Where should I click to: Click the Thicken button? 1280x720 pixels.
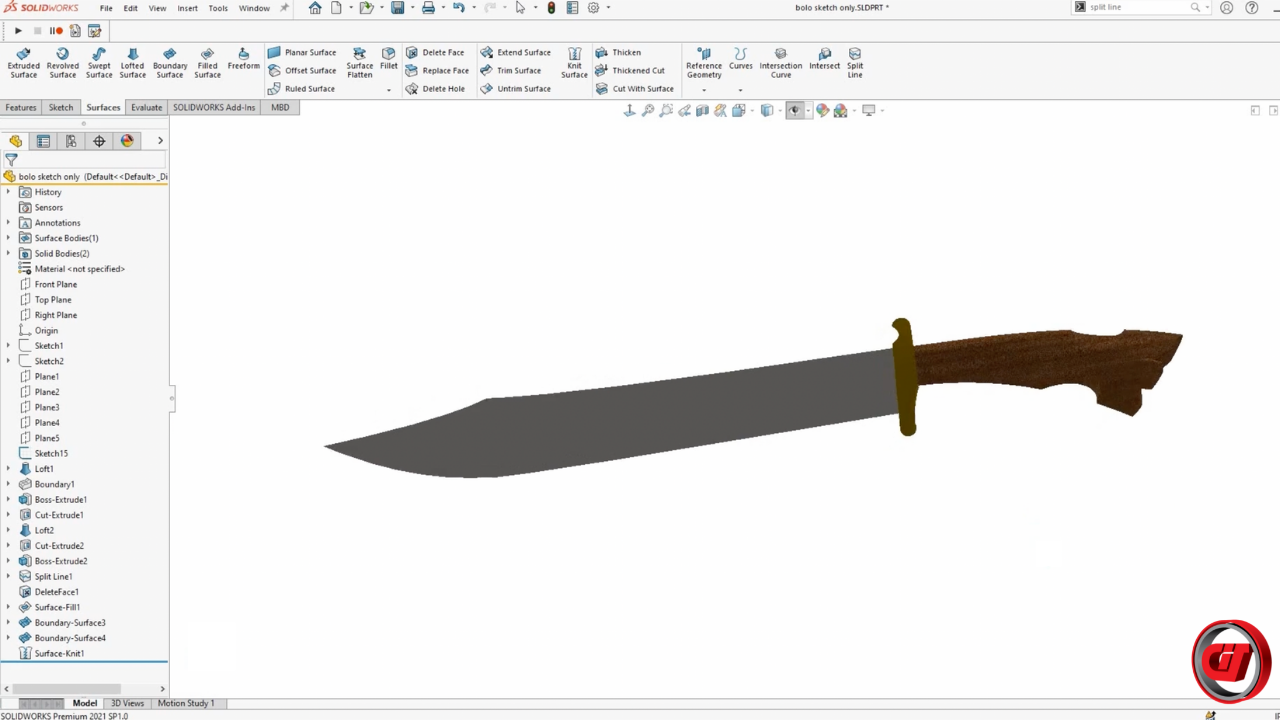(x=618, y=53)
